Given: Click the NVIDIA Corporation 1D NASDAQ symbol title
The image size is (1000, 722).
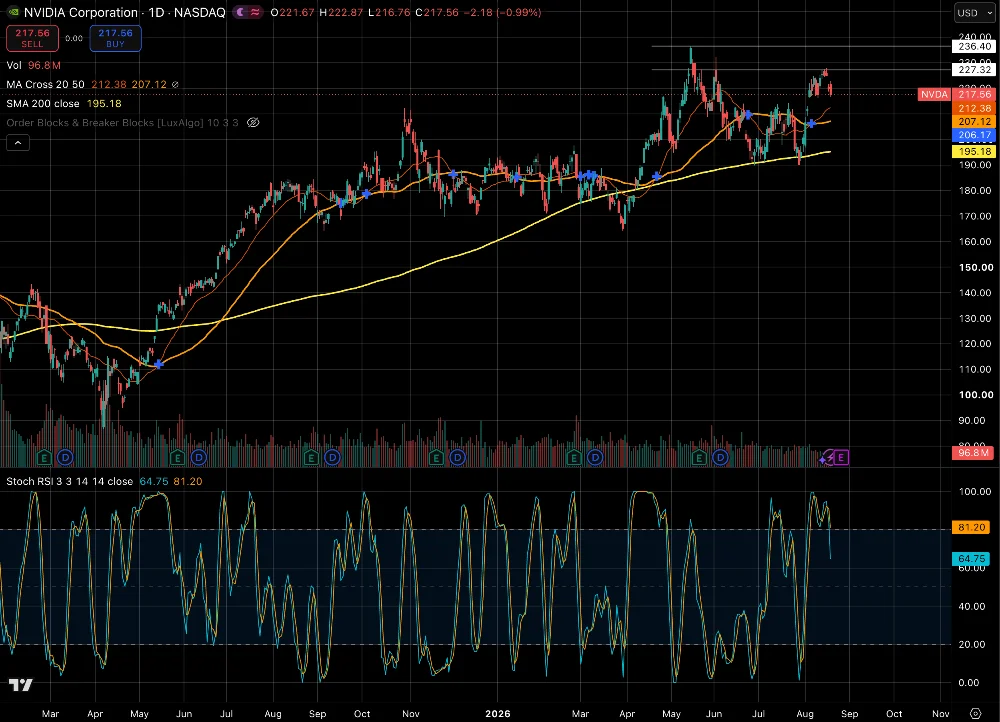Looking at the screenshot, I should [124, 12].
